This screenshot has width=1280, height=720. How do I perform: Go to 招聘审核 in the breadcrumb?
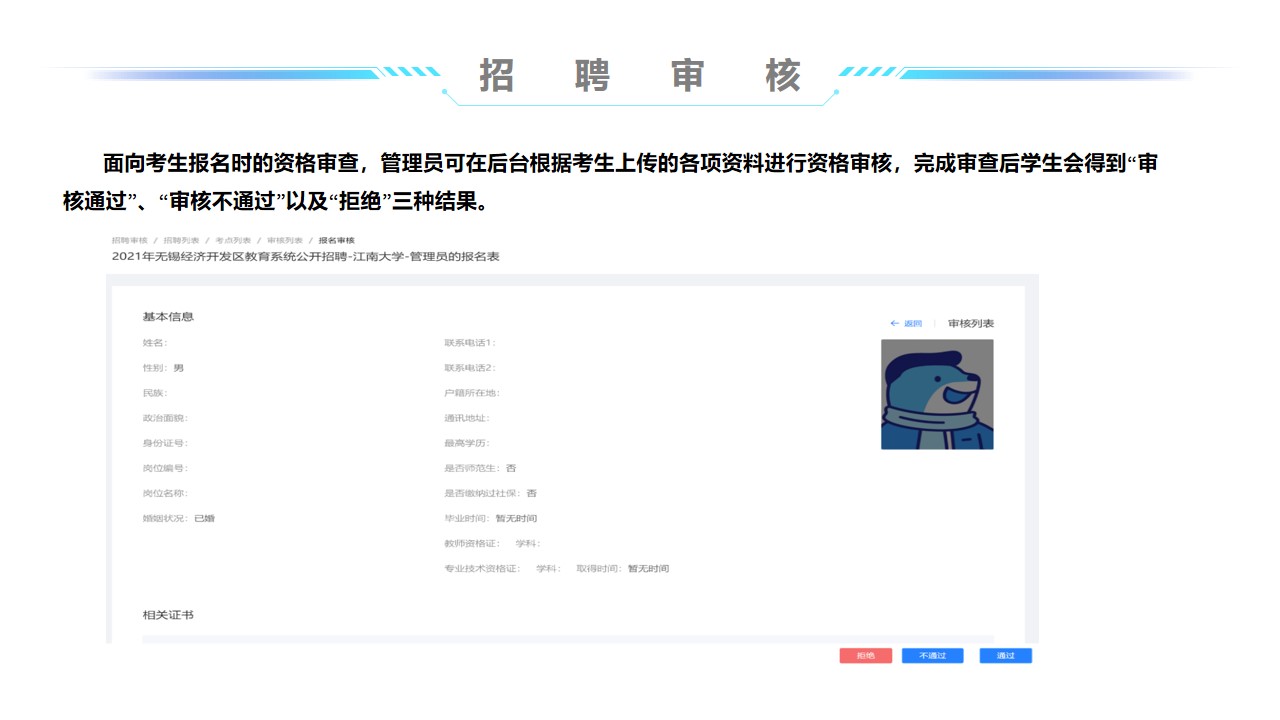129,241
